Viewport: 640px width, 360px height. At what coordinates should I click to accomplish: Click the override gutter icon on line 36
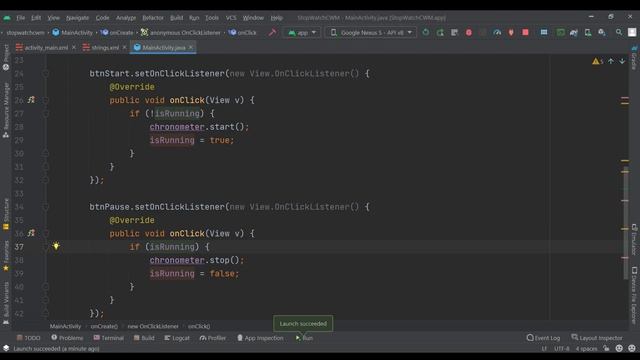pyautogui.click(x=31, y=233)
